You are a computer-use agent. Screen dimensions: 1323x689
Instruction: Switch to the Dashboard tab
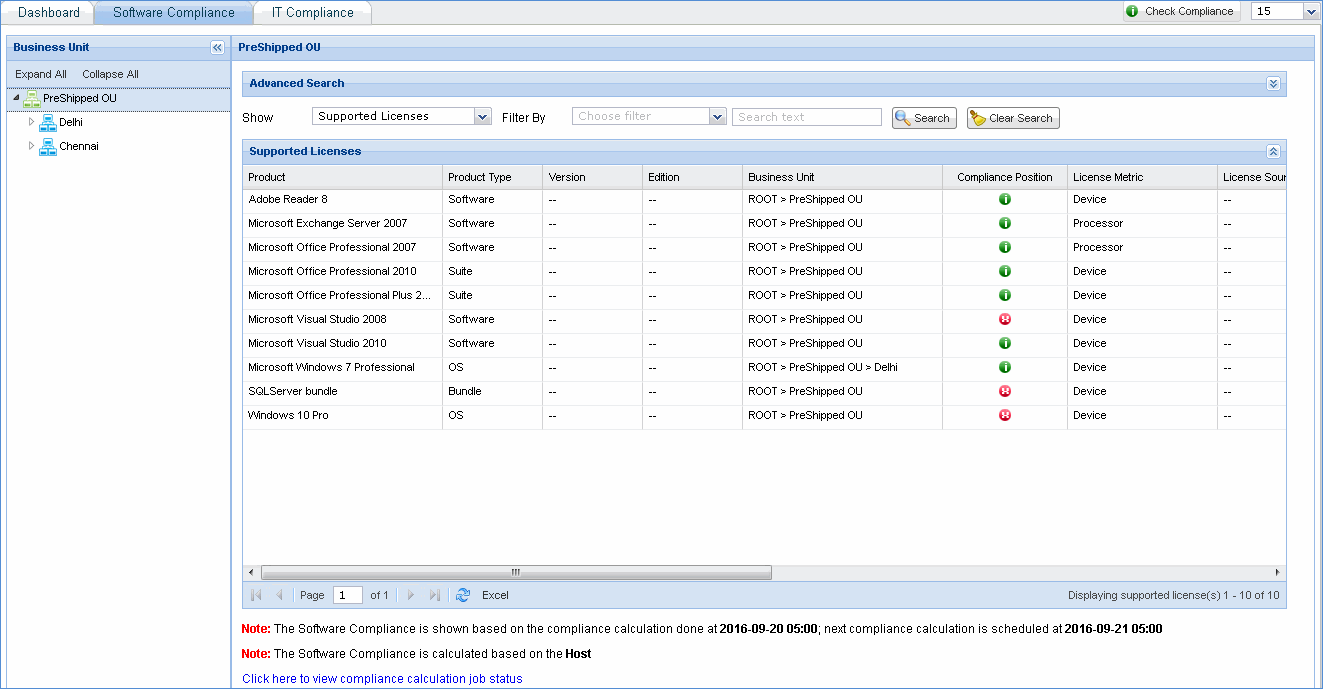pos(50,12)
